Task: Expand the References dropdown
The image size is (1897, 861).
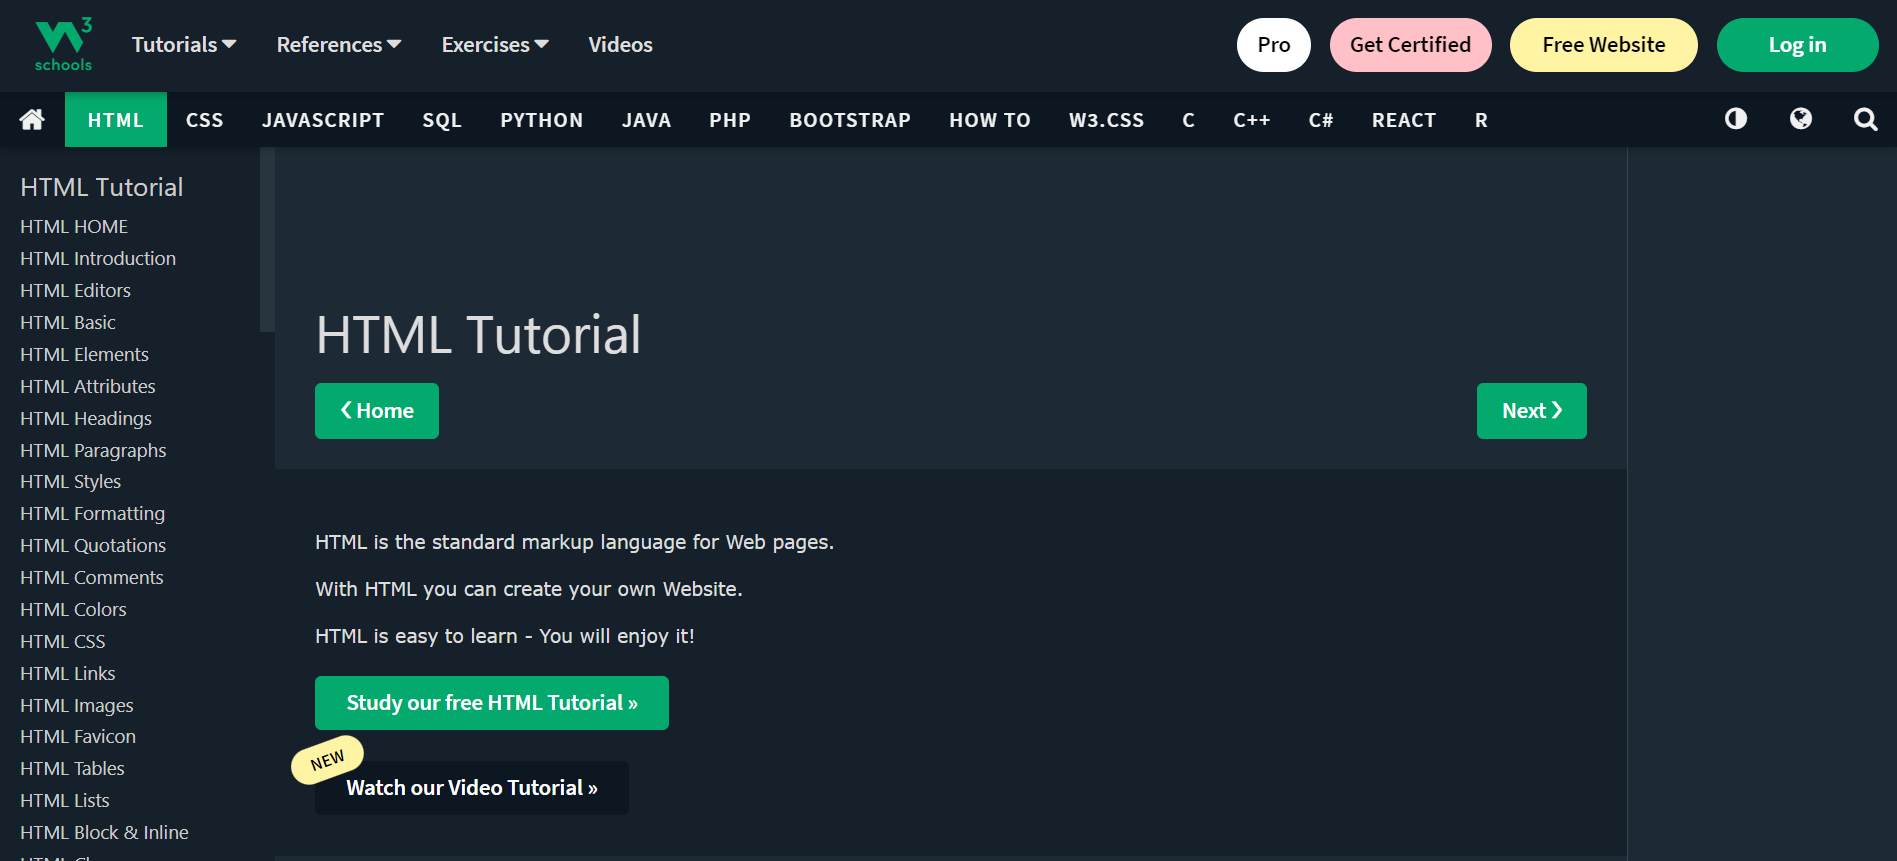Action: (x=339, y=45)
